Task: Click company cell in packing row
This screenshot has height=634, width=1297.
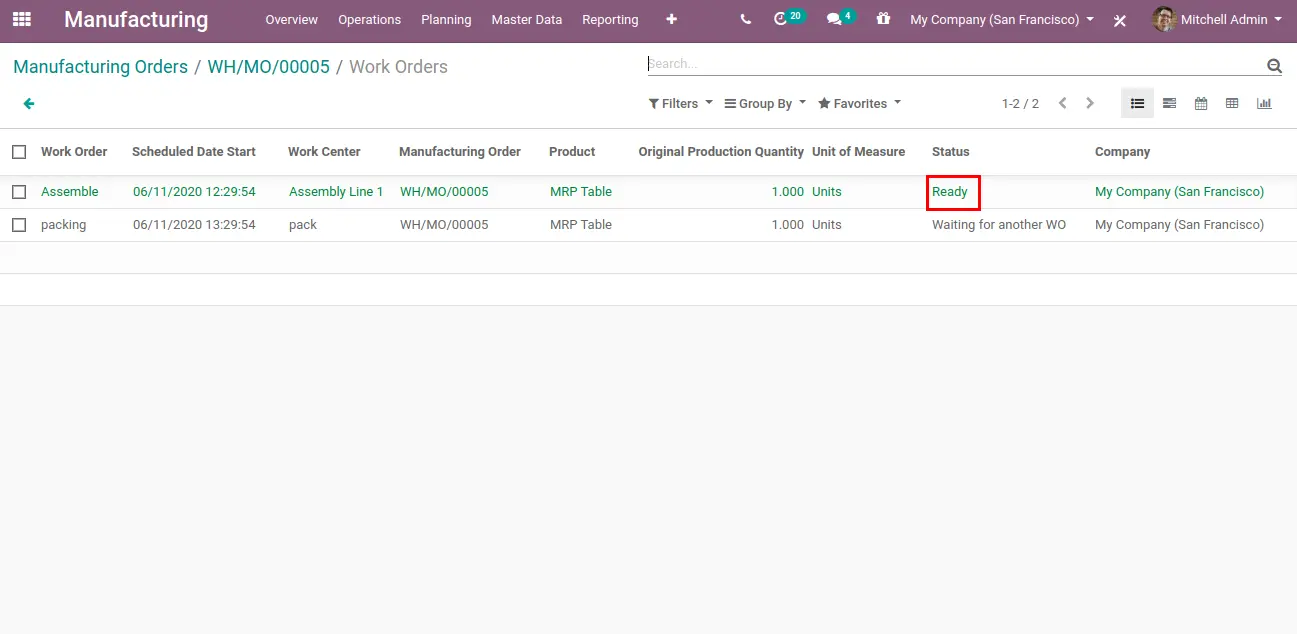Action: (x=1179, y=225)
